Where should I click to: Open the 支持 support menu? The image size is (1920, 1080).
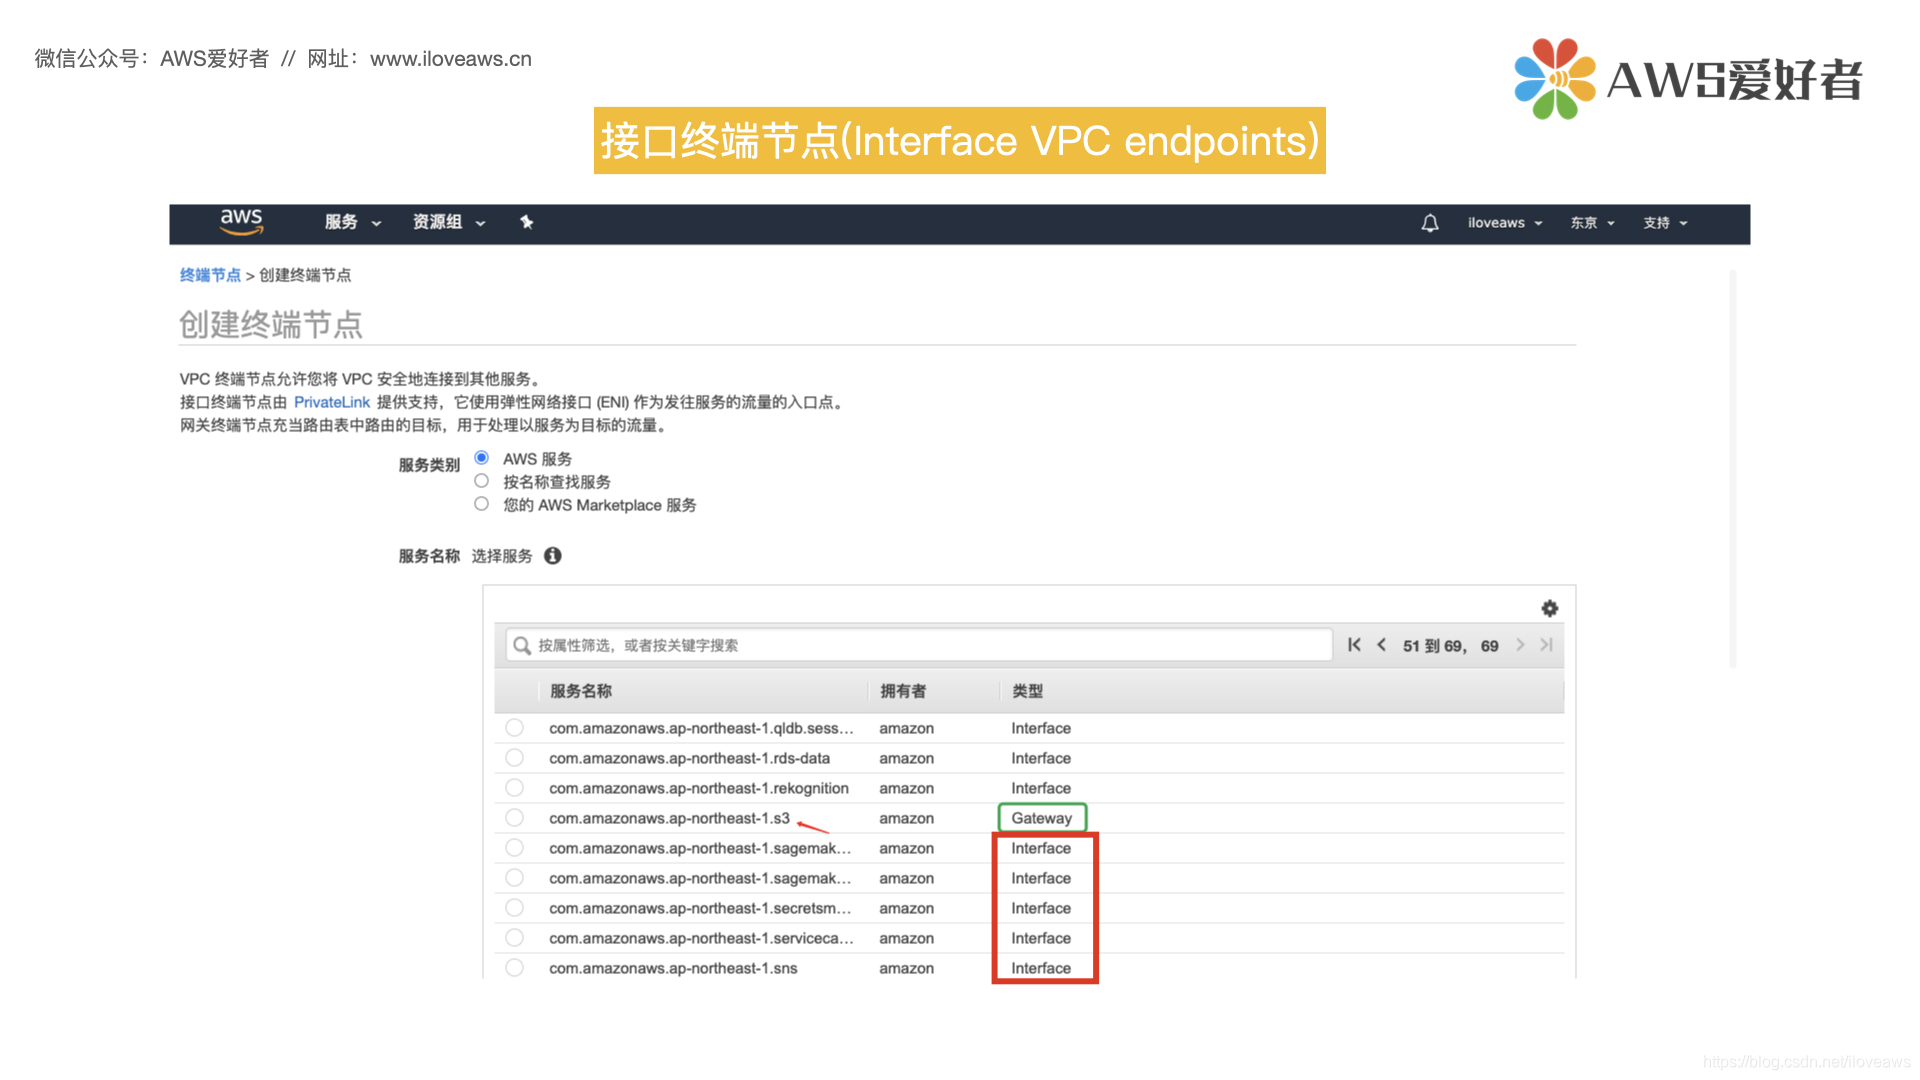click(x=1665, y=223)
